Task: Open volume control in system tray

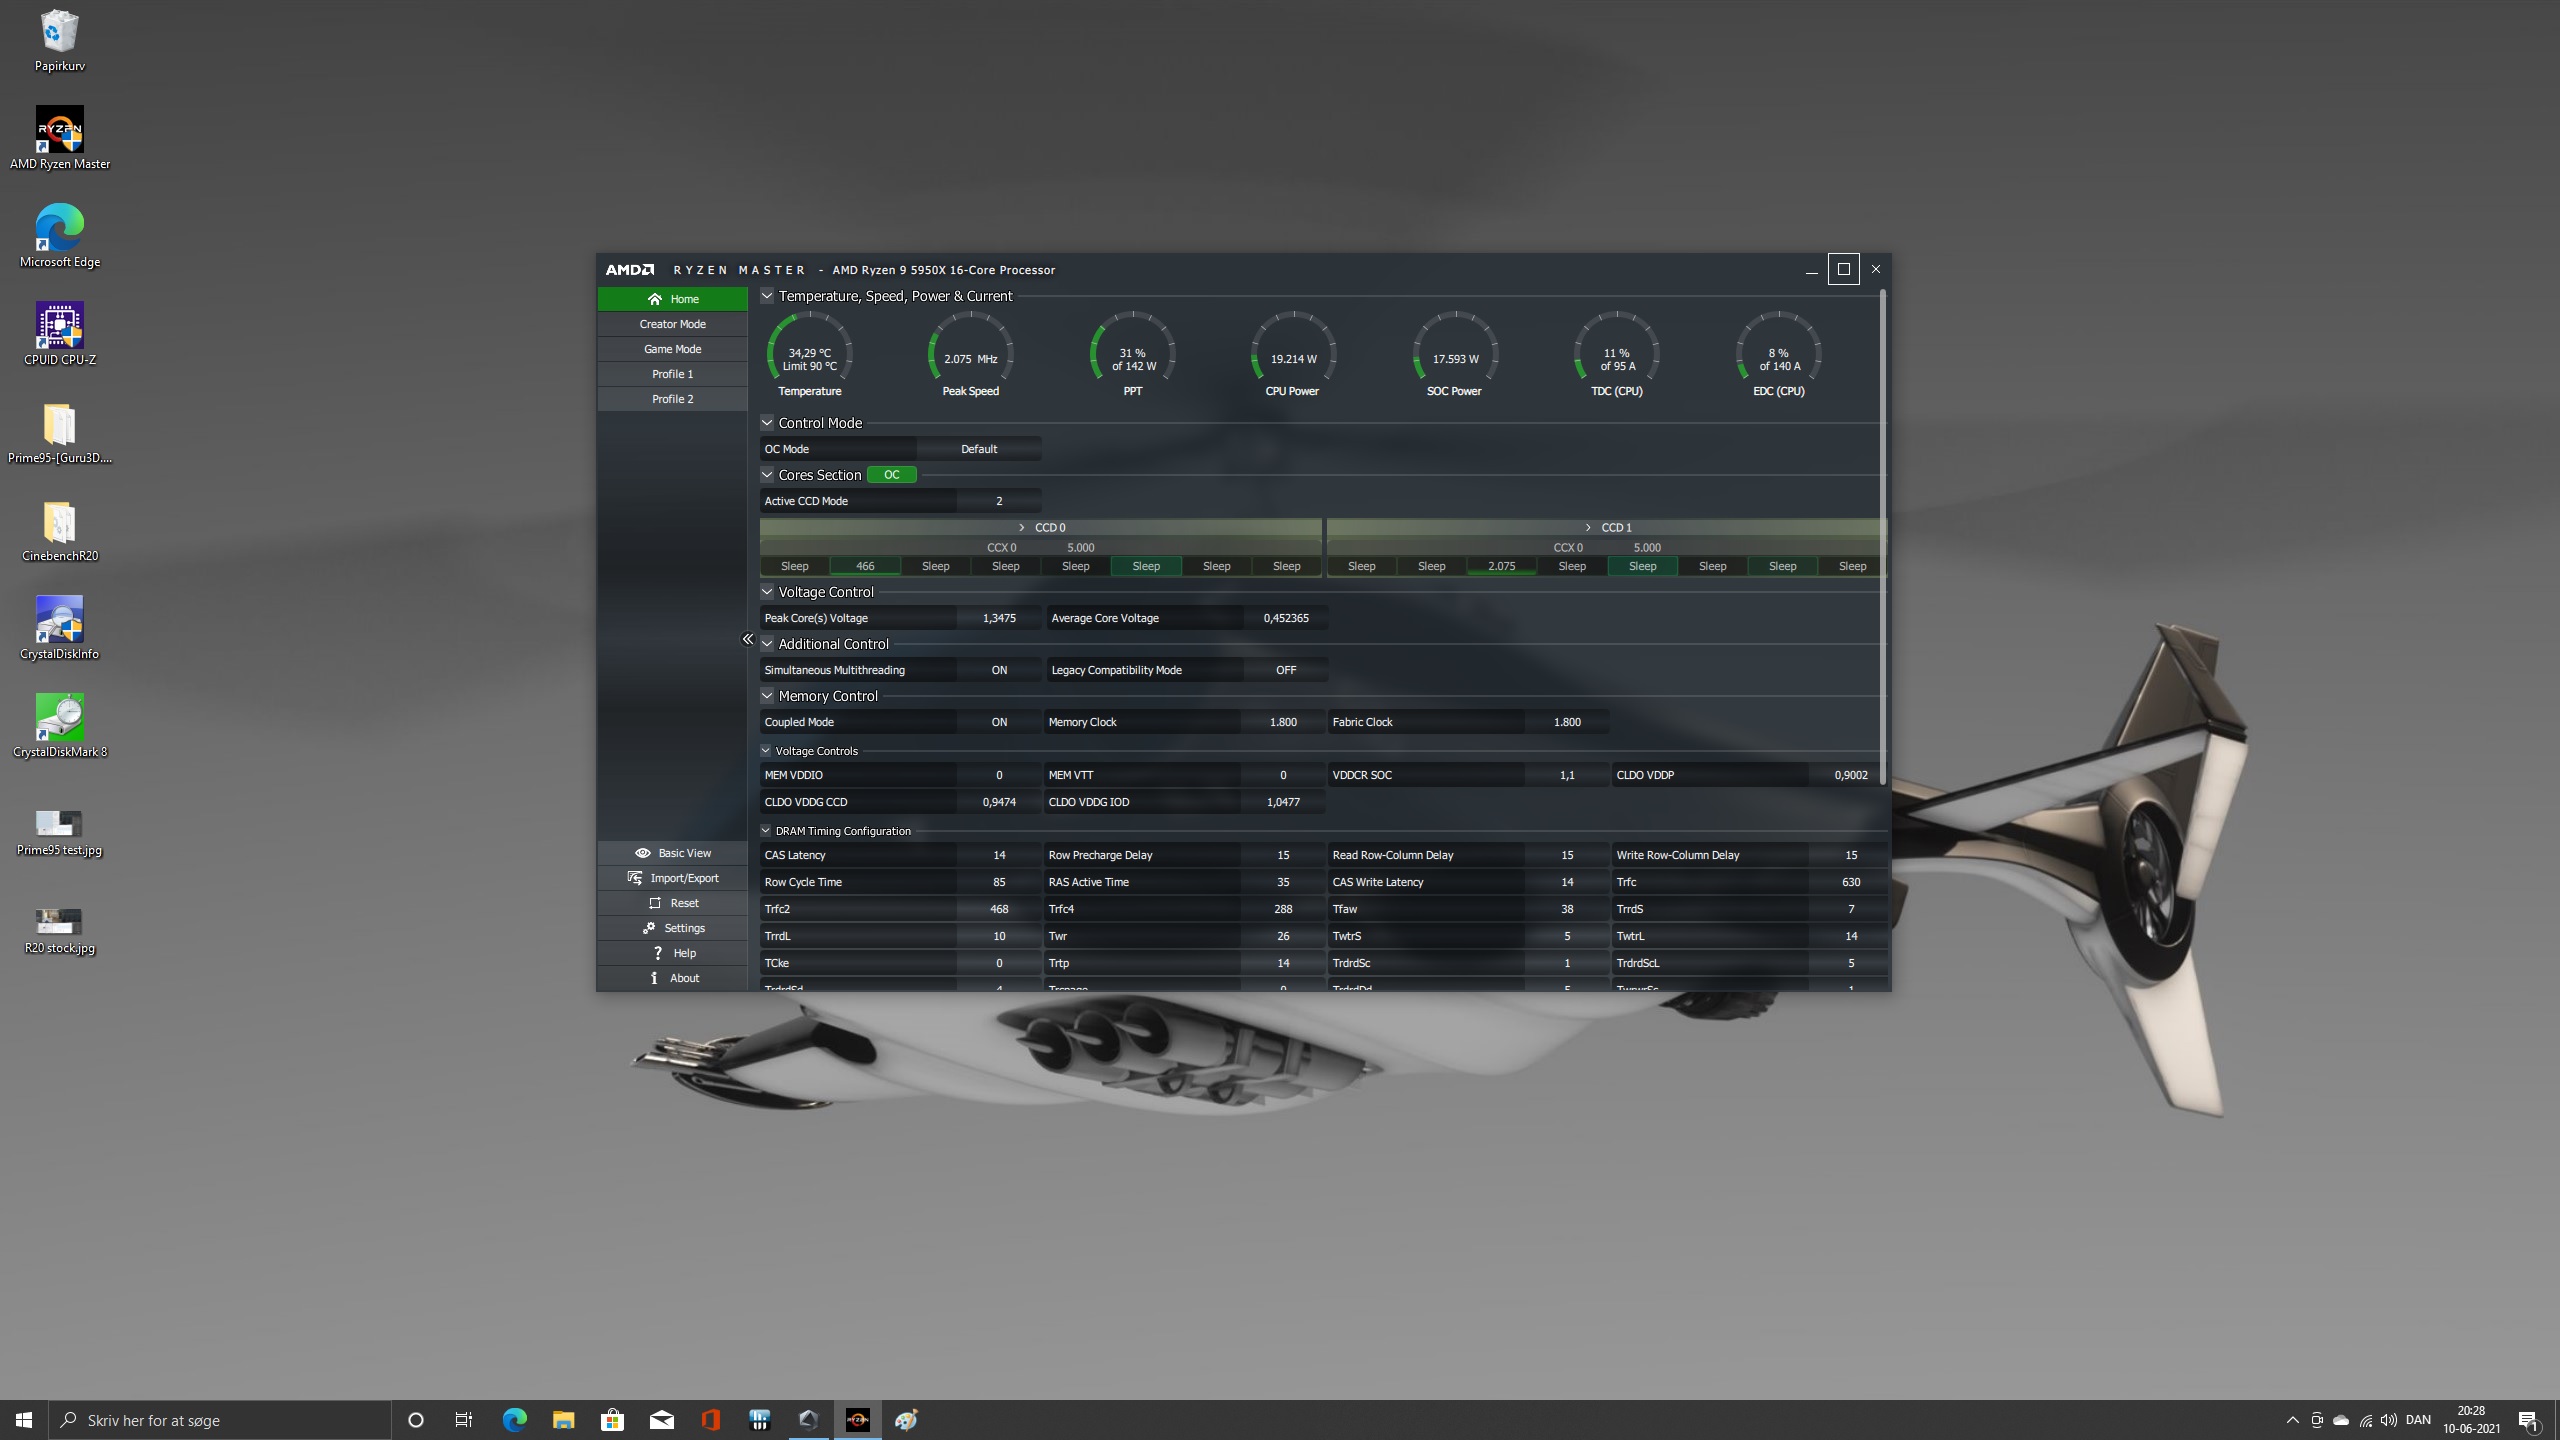Action: pyautogui.click(x=2389, y=1420)
